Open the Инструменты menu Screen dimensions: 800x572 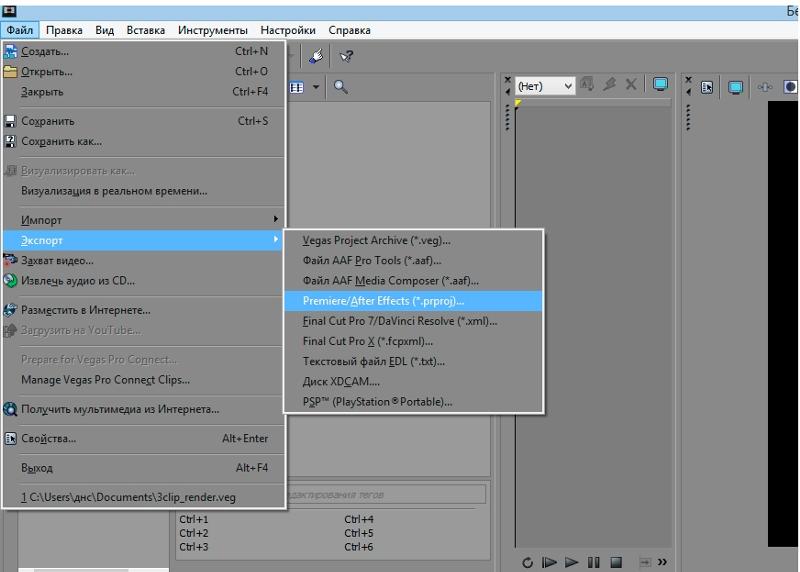[x=213, y=30]
